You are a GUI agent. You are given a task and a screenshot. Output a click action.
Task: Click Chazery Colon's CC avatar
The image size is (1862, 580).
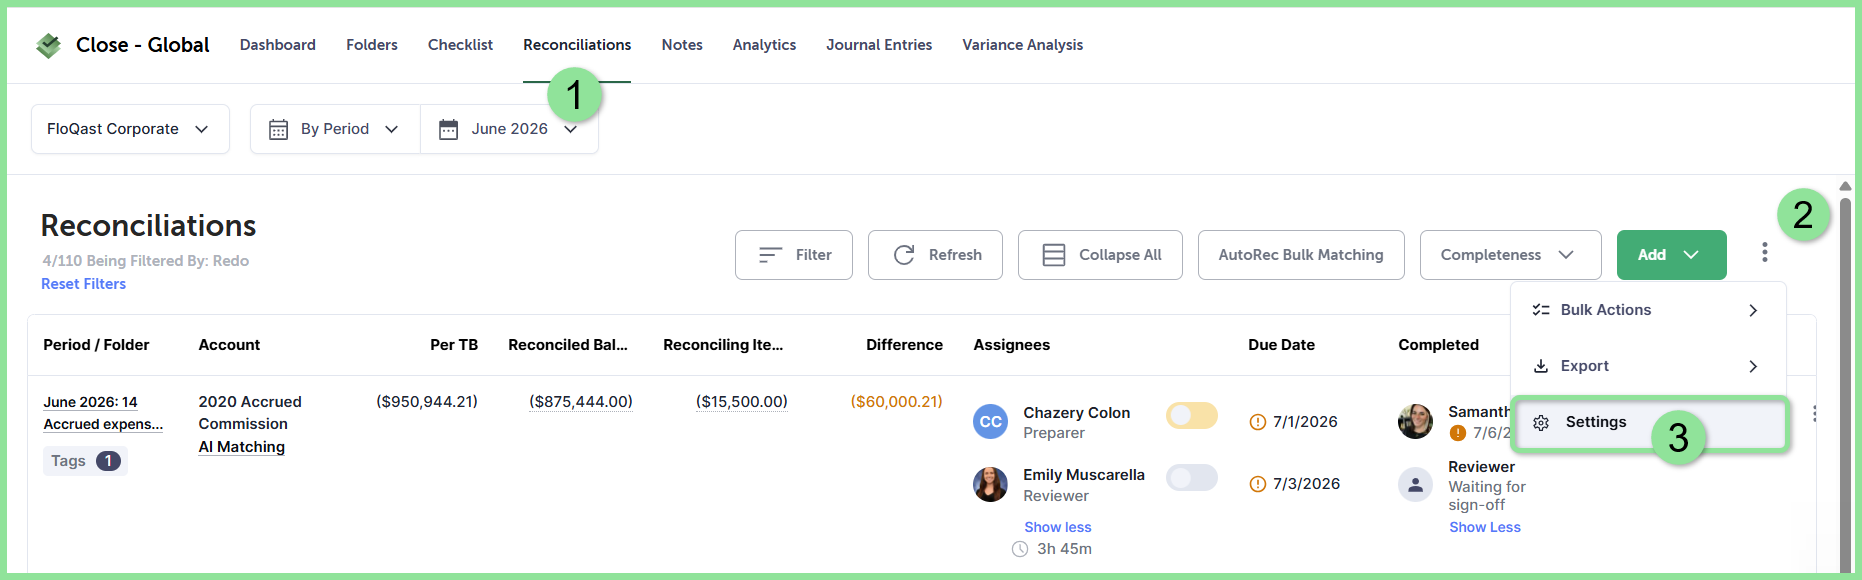990,422
